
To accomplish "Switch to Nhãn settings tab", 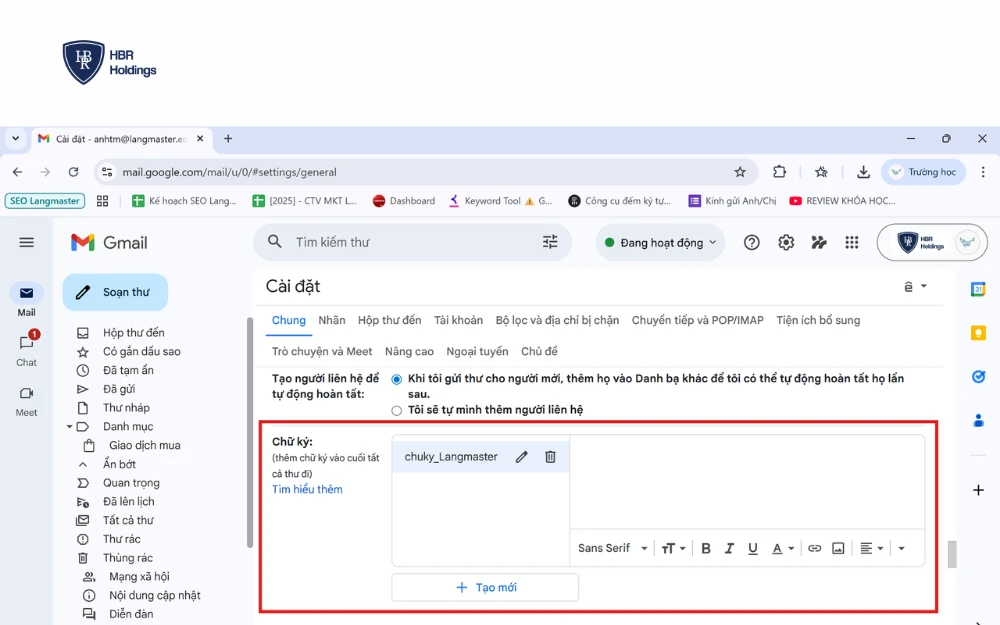I will coord(332,320).
